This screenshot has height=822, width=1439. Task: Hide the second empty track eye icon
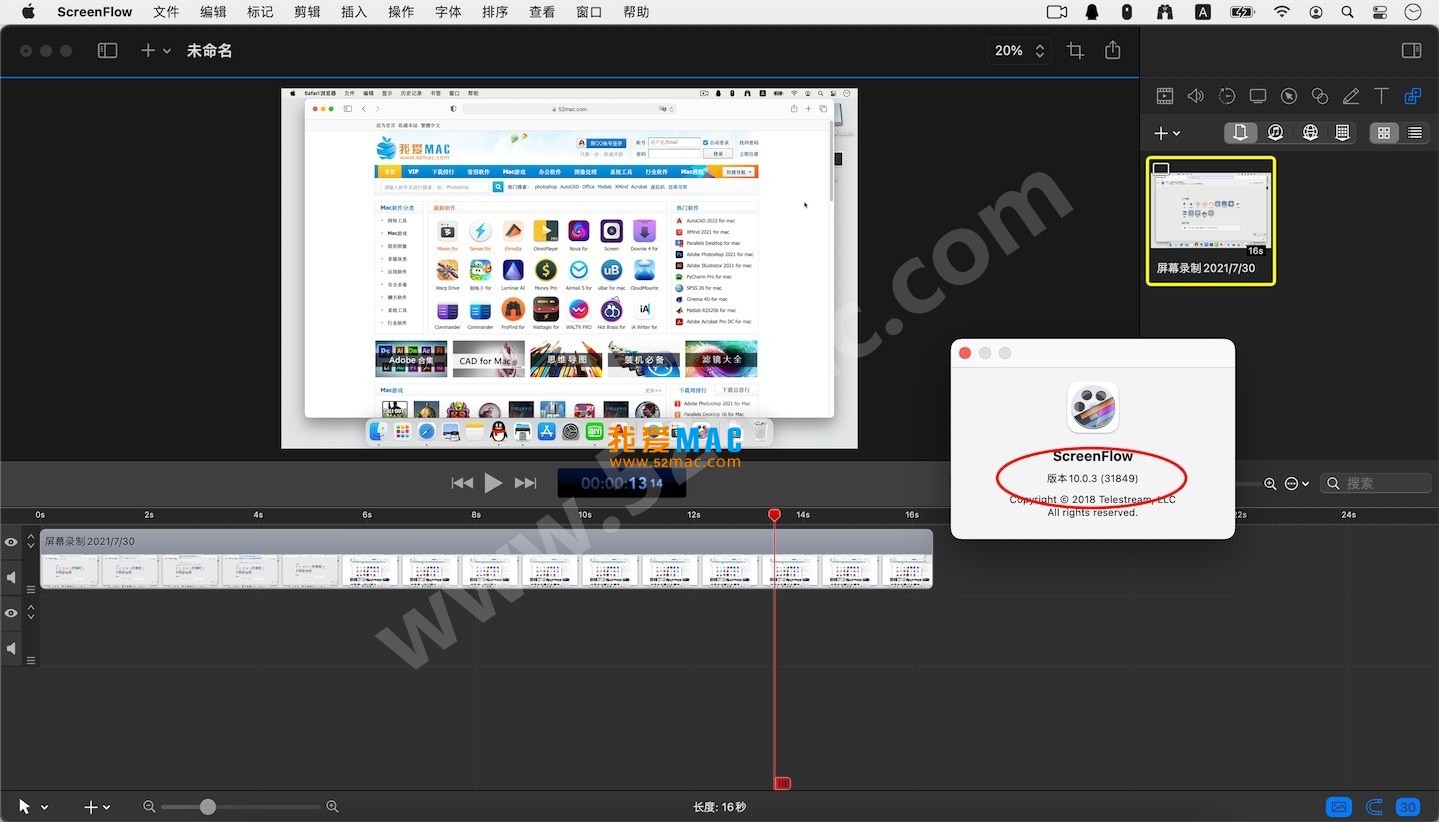click(x=11, y=613)
